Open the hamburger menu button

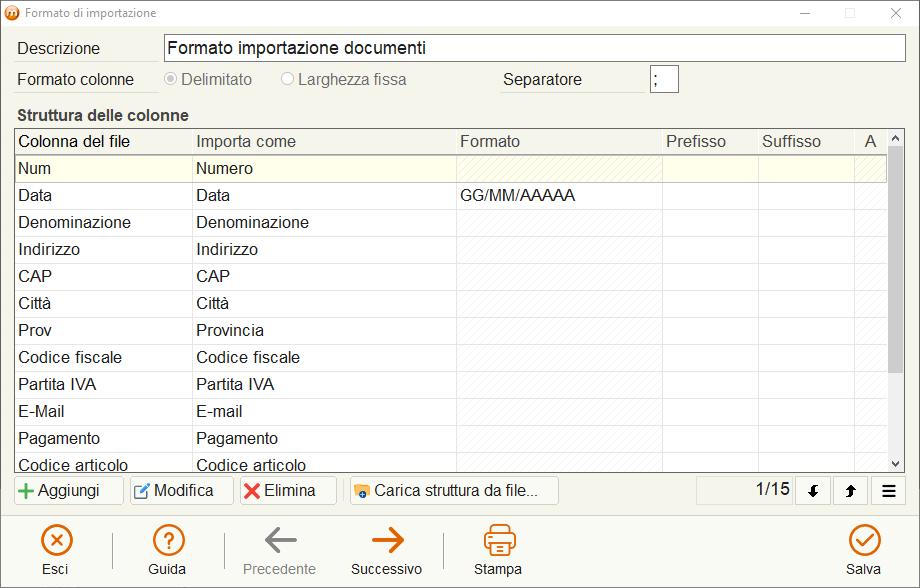click(888, 491)
